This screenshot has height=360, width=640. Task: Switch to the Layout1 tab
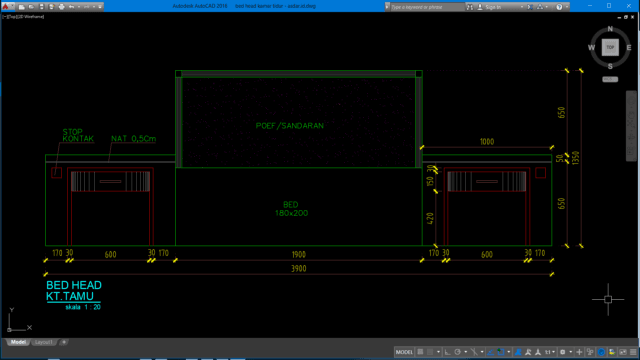tap(44, 342)
